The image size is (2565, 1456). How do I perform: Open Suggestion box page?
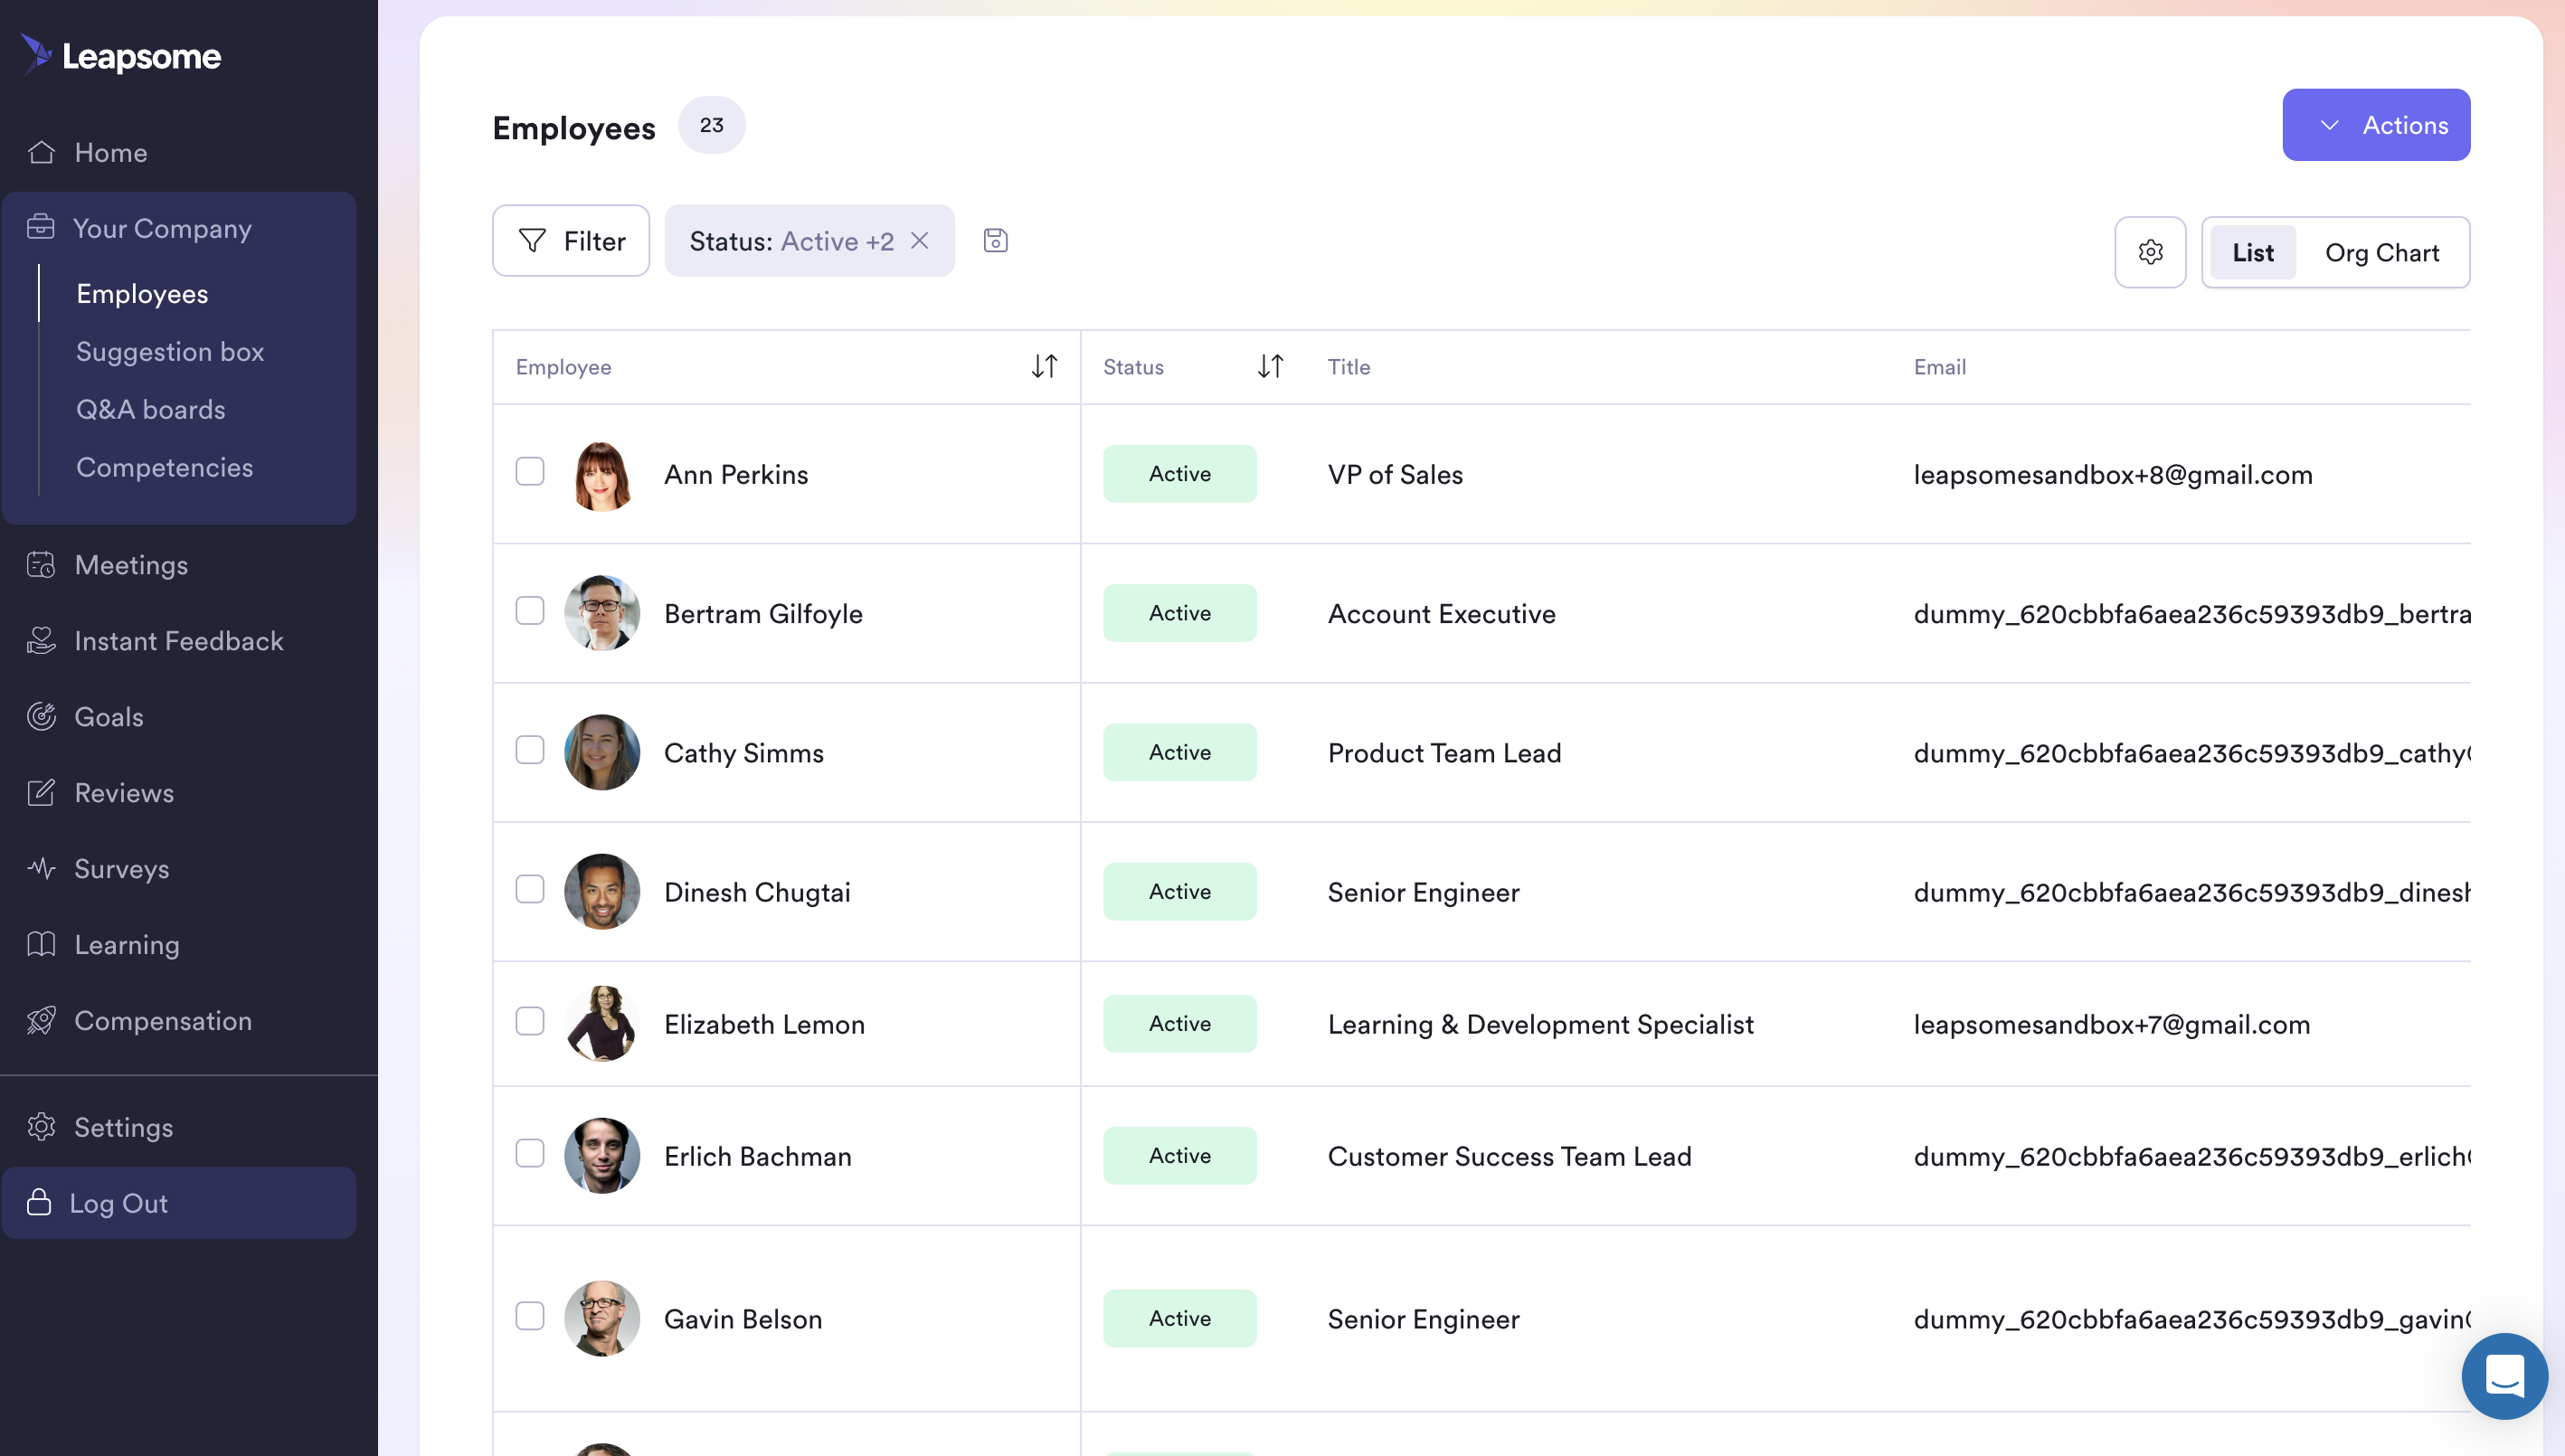click(x=170, y=352)
